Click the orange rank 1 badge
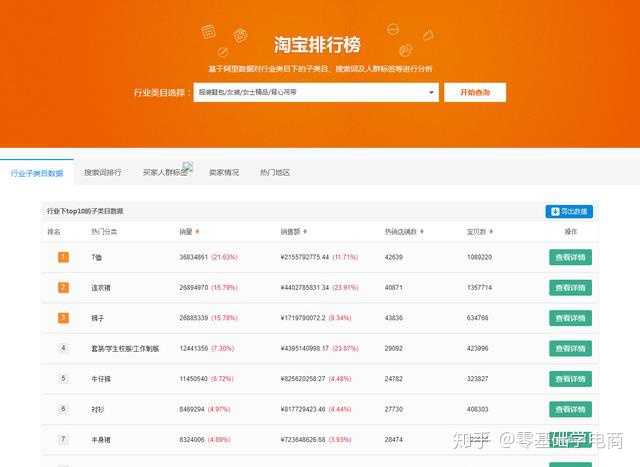 pos(63,257)
